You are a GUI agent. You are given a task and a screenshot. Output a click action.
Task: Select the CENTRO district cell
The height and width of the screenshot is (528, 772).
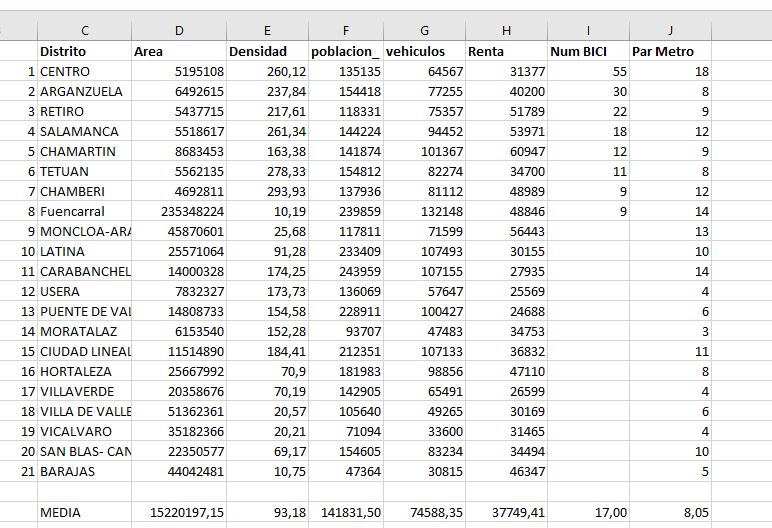84,72
